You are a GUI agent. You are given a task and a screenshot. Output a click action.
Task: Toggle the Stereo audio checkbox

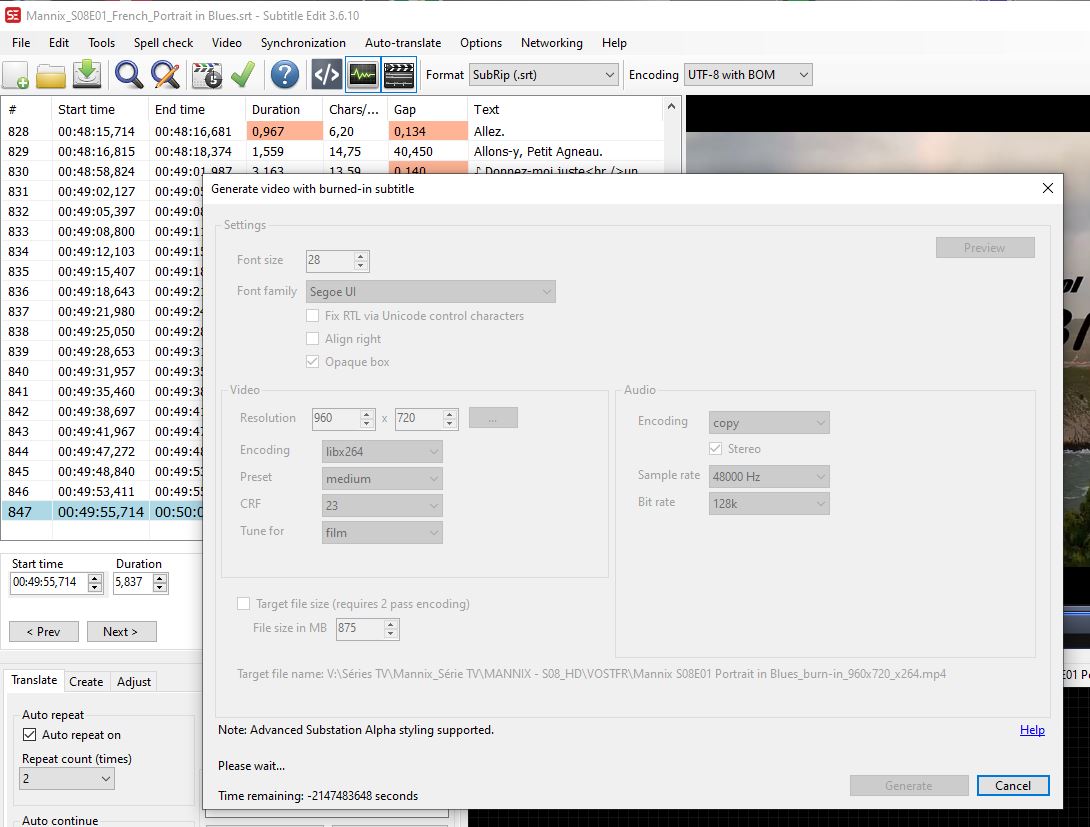point(715,449)
